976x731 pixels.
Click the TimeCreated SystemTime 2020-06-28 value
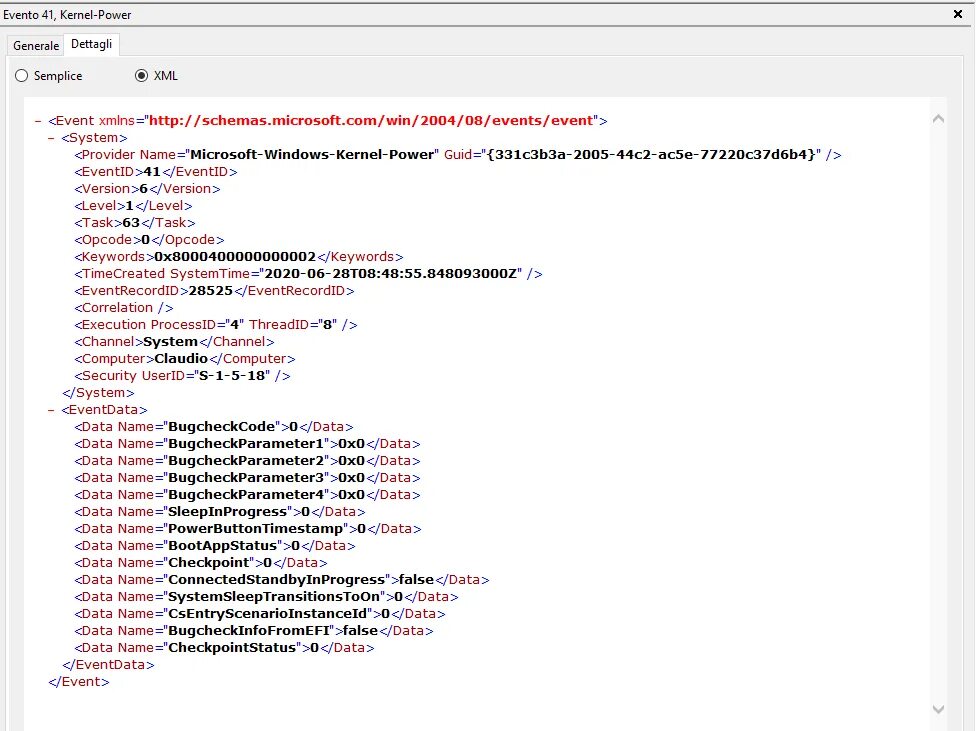pos(390,274)
